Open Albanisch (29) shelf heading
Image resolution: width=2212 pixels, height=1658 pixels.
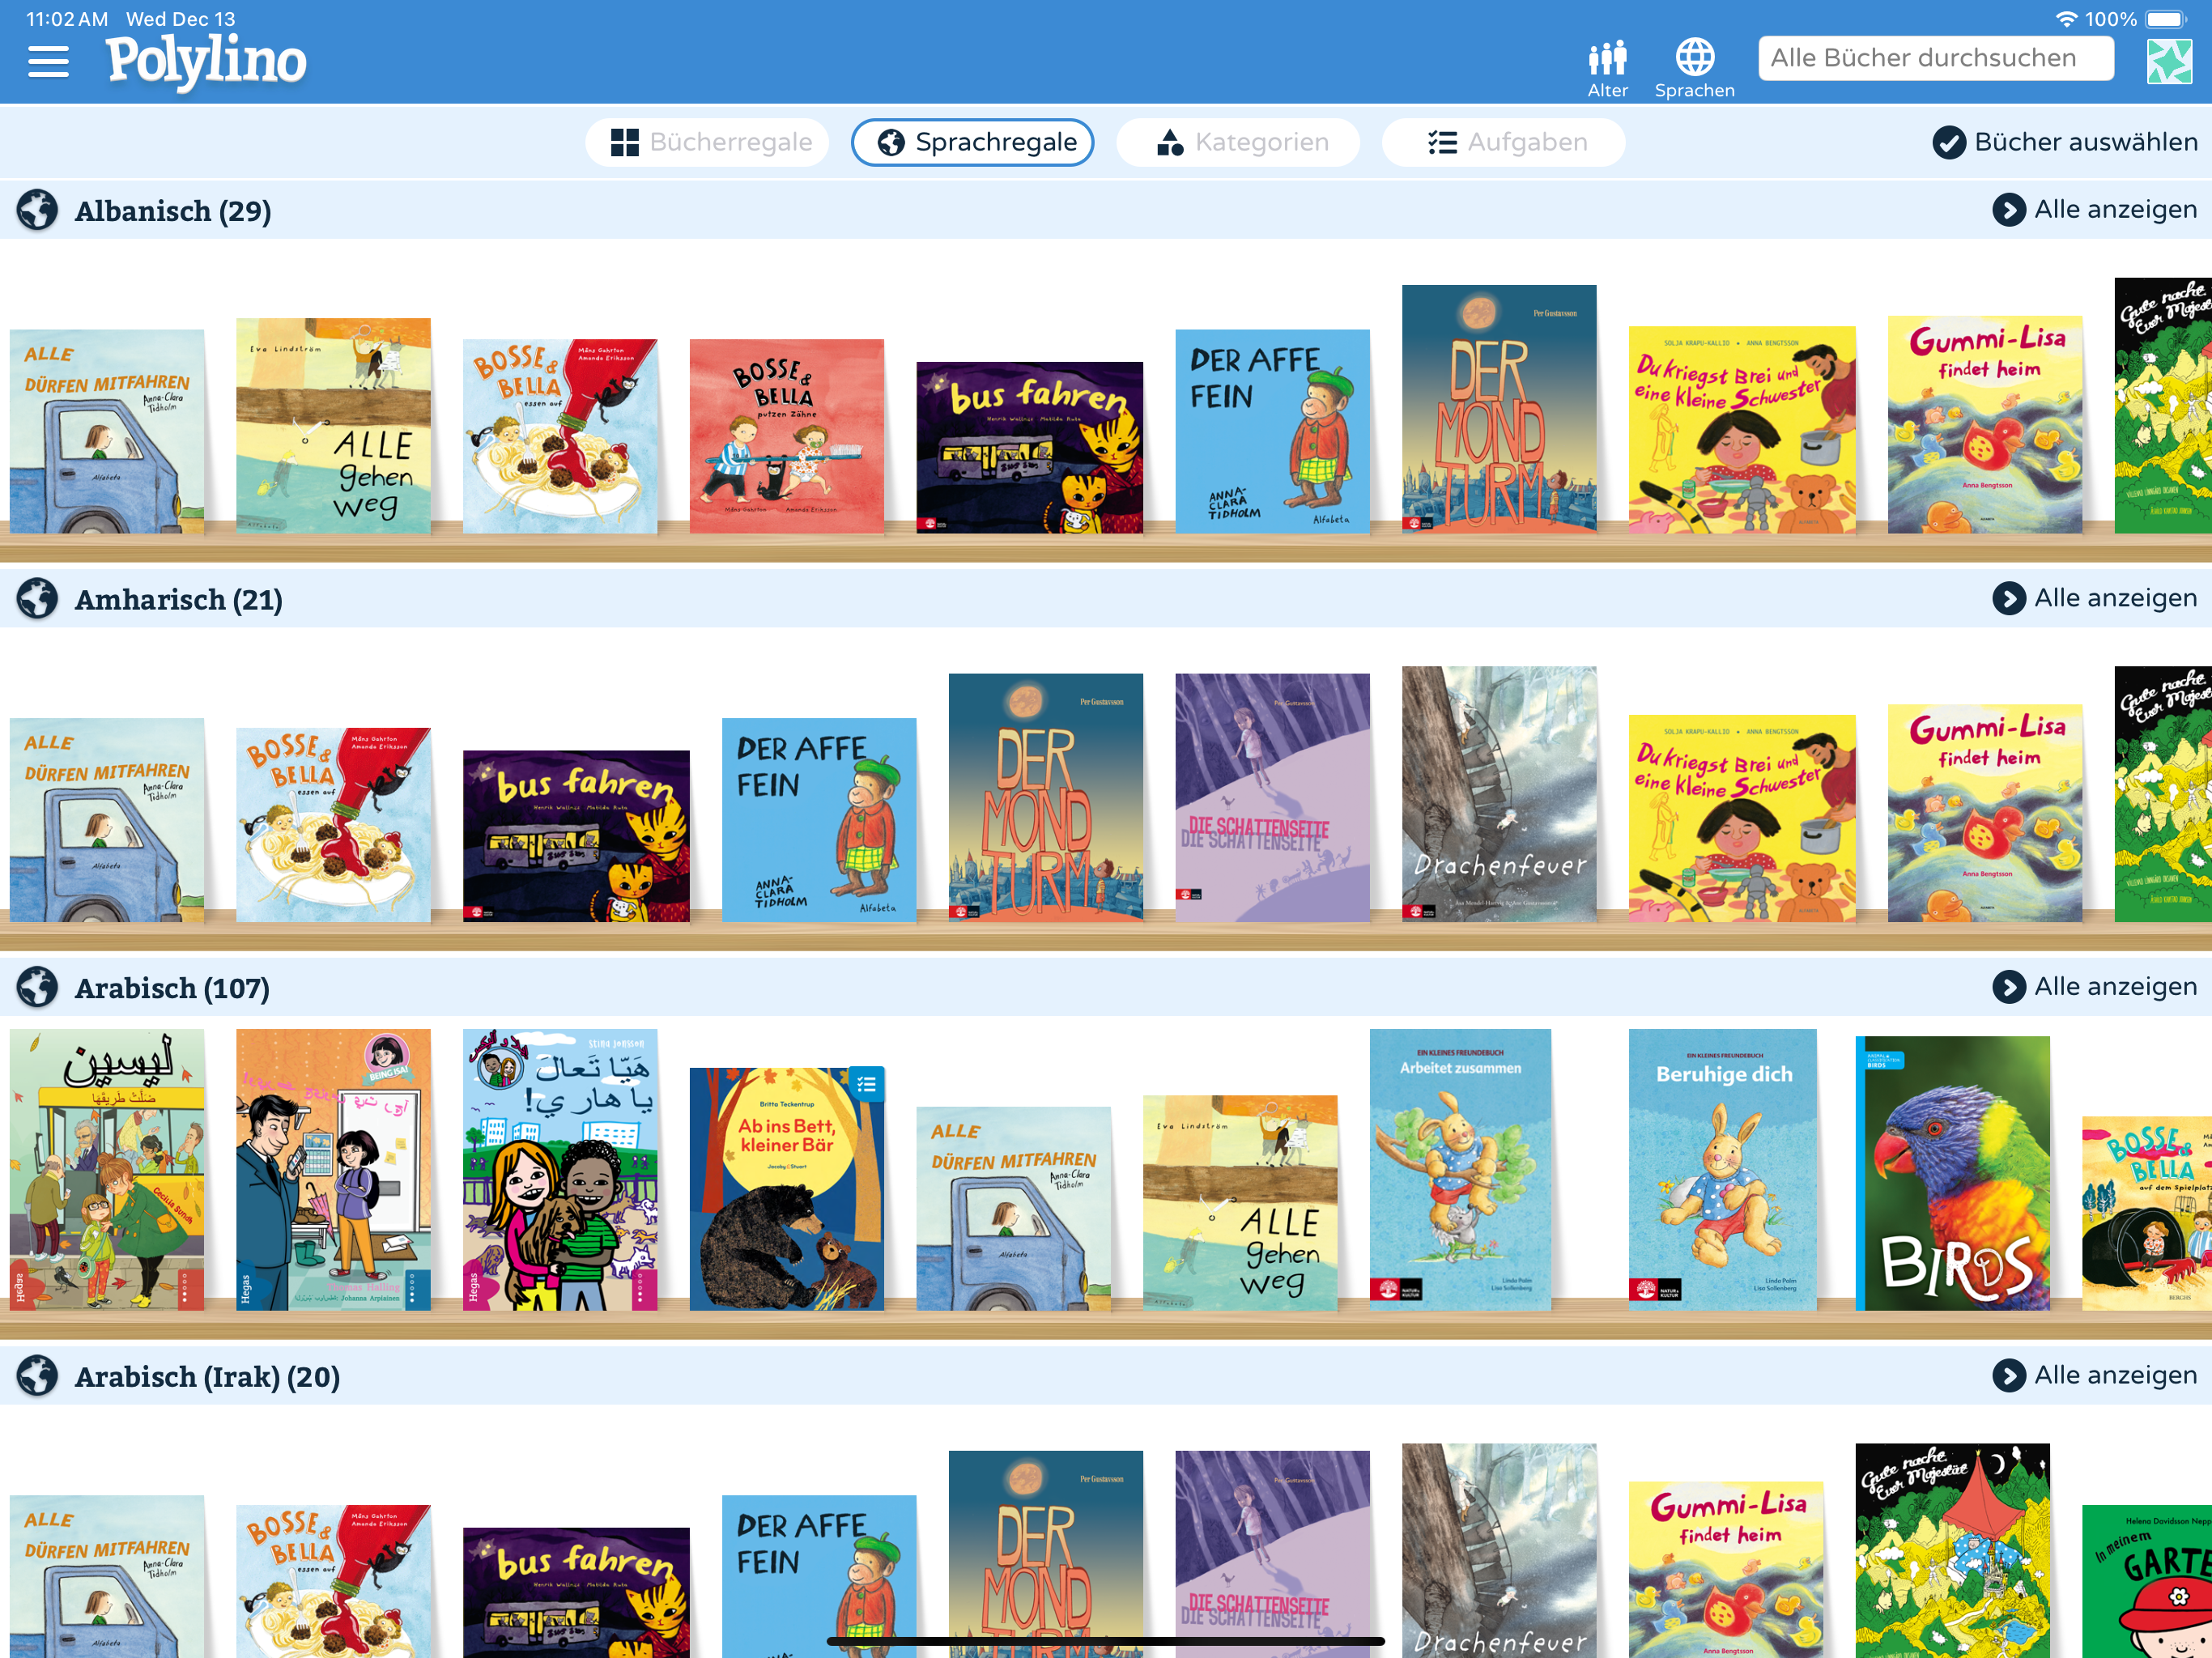tap(173, 211)
